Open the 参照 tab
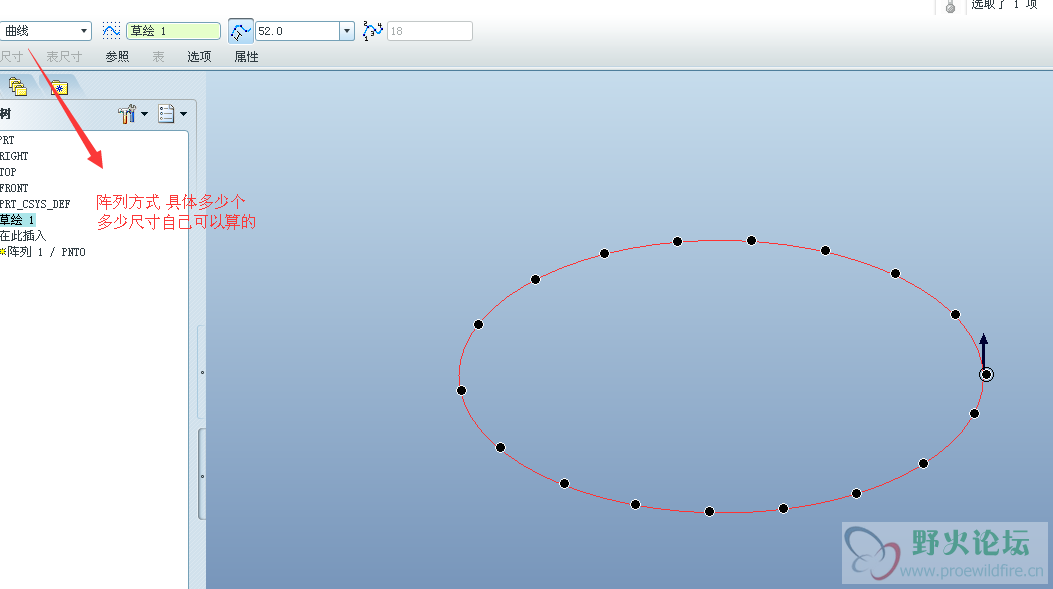Image resolution: width=1053 pixels, height=589 pixels. click(x=117, y=56)
